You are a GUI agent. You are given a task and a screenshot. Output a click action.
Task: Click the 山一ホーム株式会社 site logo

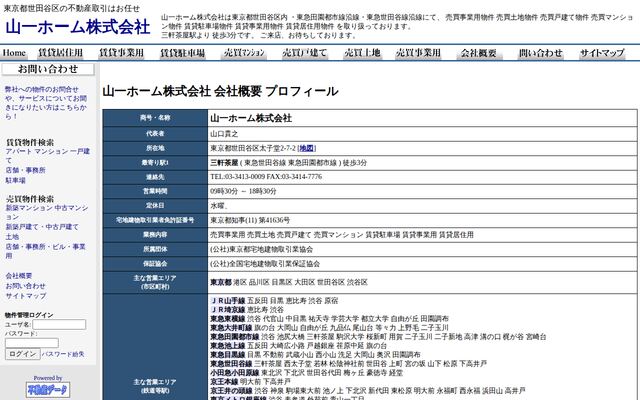pyautogui.click(x=78, y=27)
